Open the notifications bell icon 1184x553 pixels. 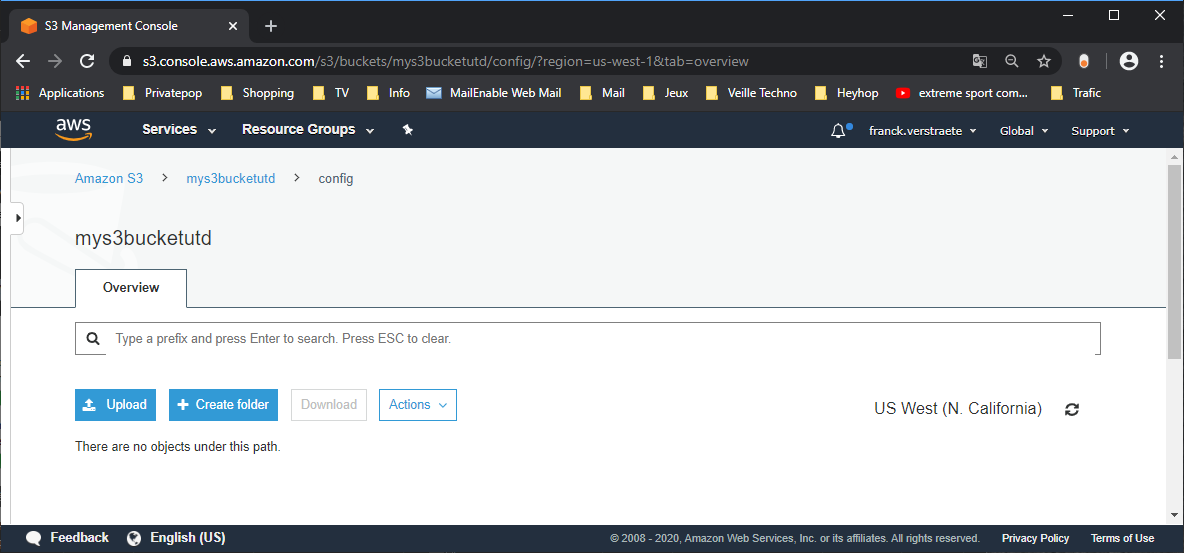tap(837, 131)
